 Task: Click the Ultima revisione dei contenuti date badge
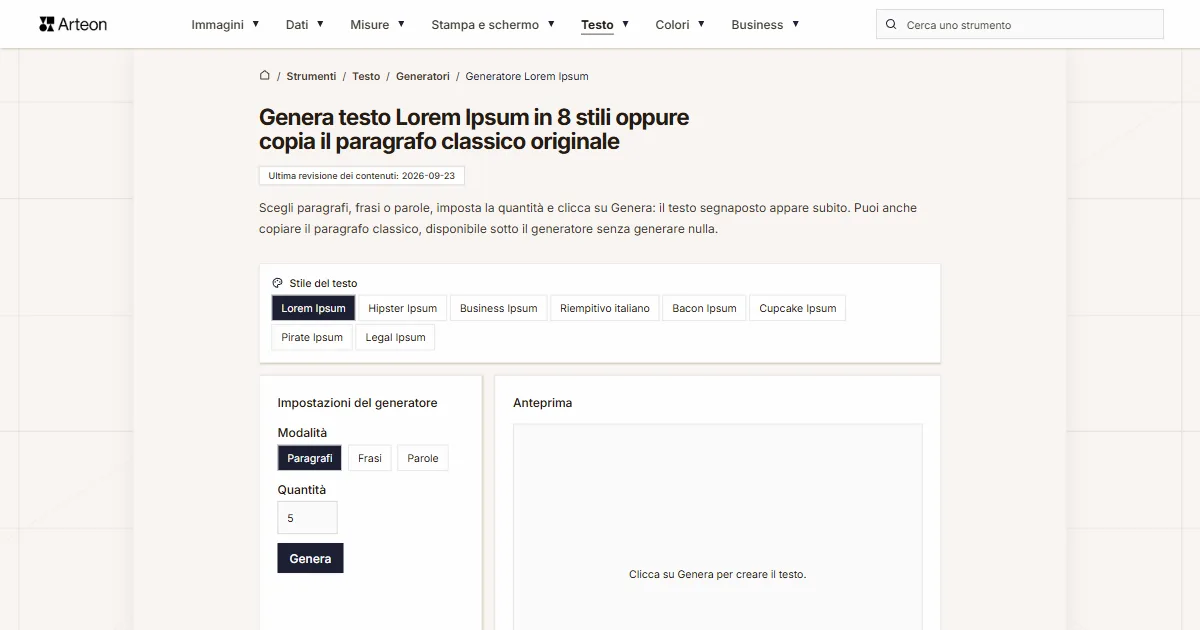click(x=362, y=175)
